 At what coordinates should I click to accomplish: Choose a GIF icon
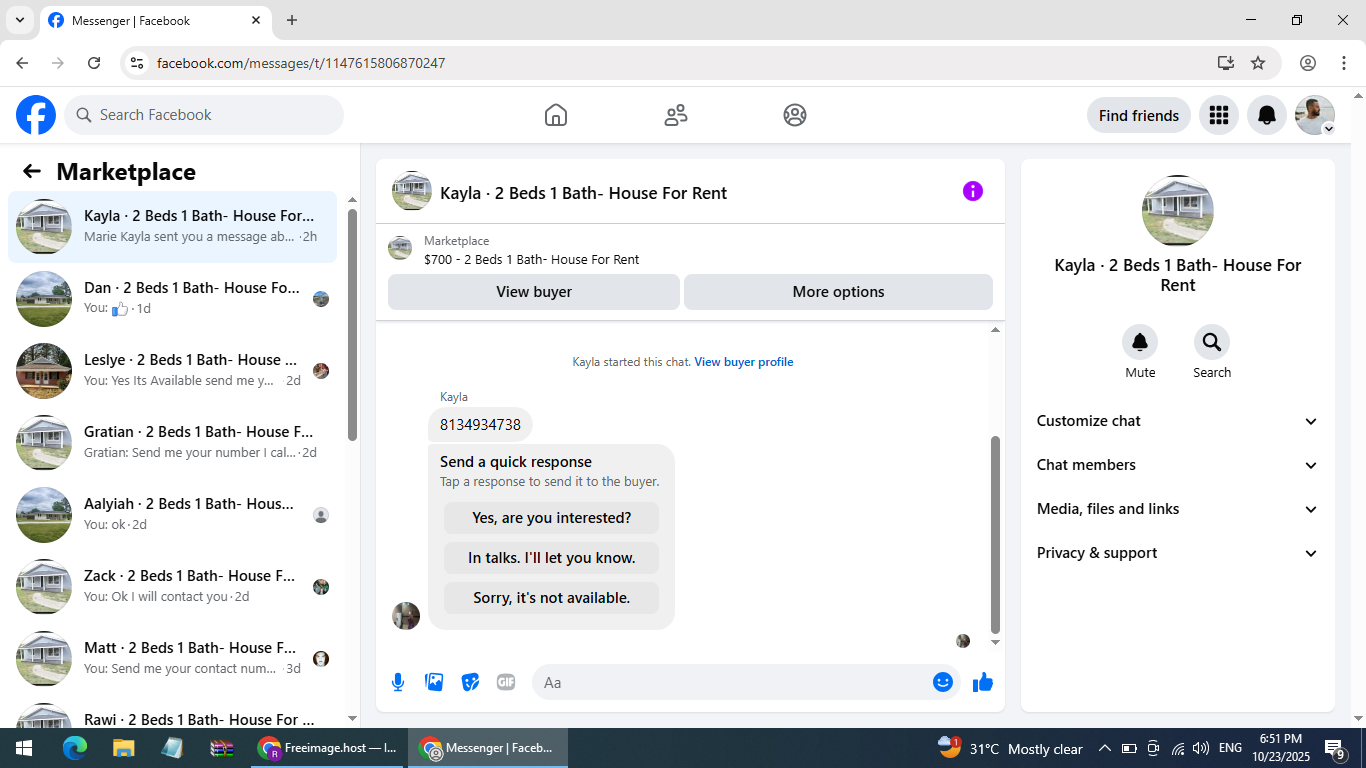coord(506,682)
